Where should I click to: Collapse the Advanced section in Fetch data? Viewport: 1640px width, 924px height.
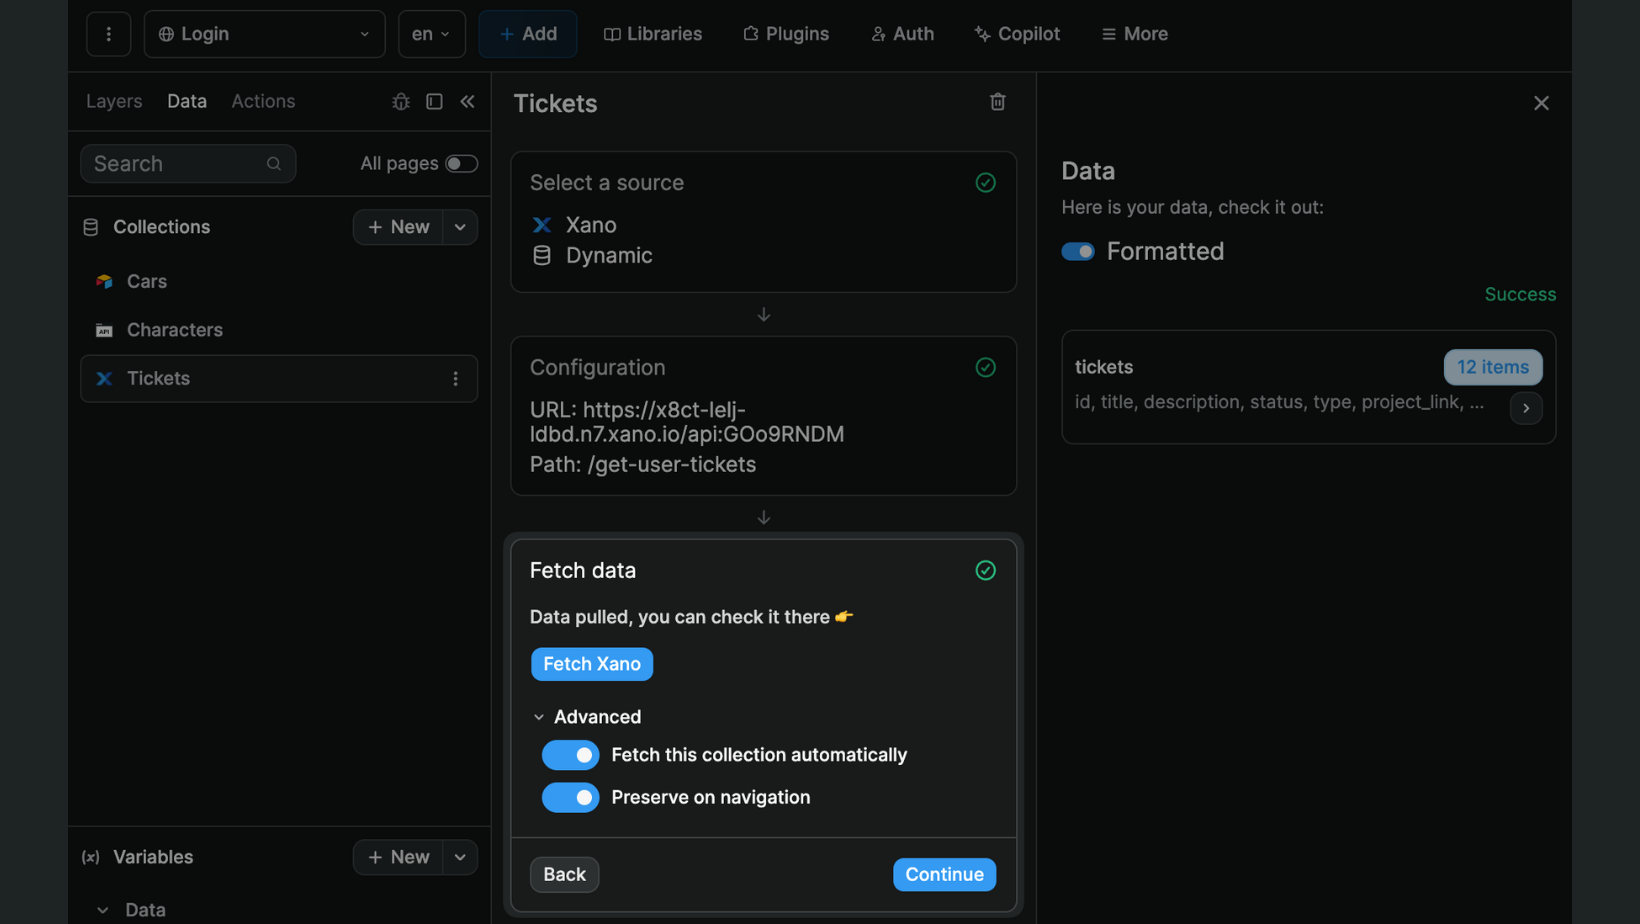[539, 716]
